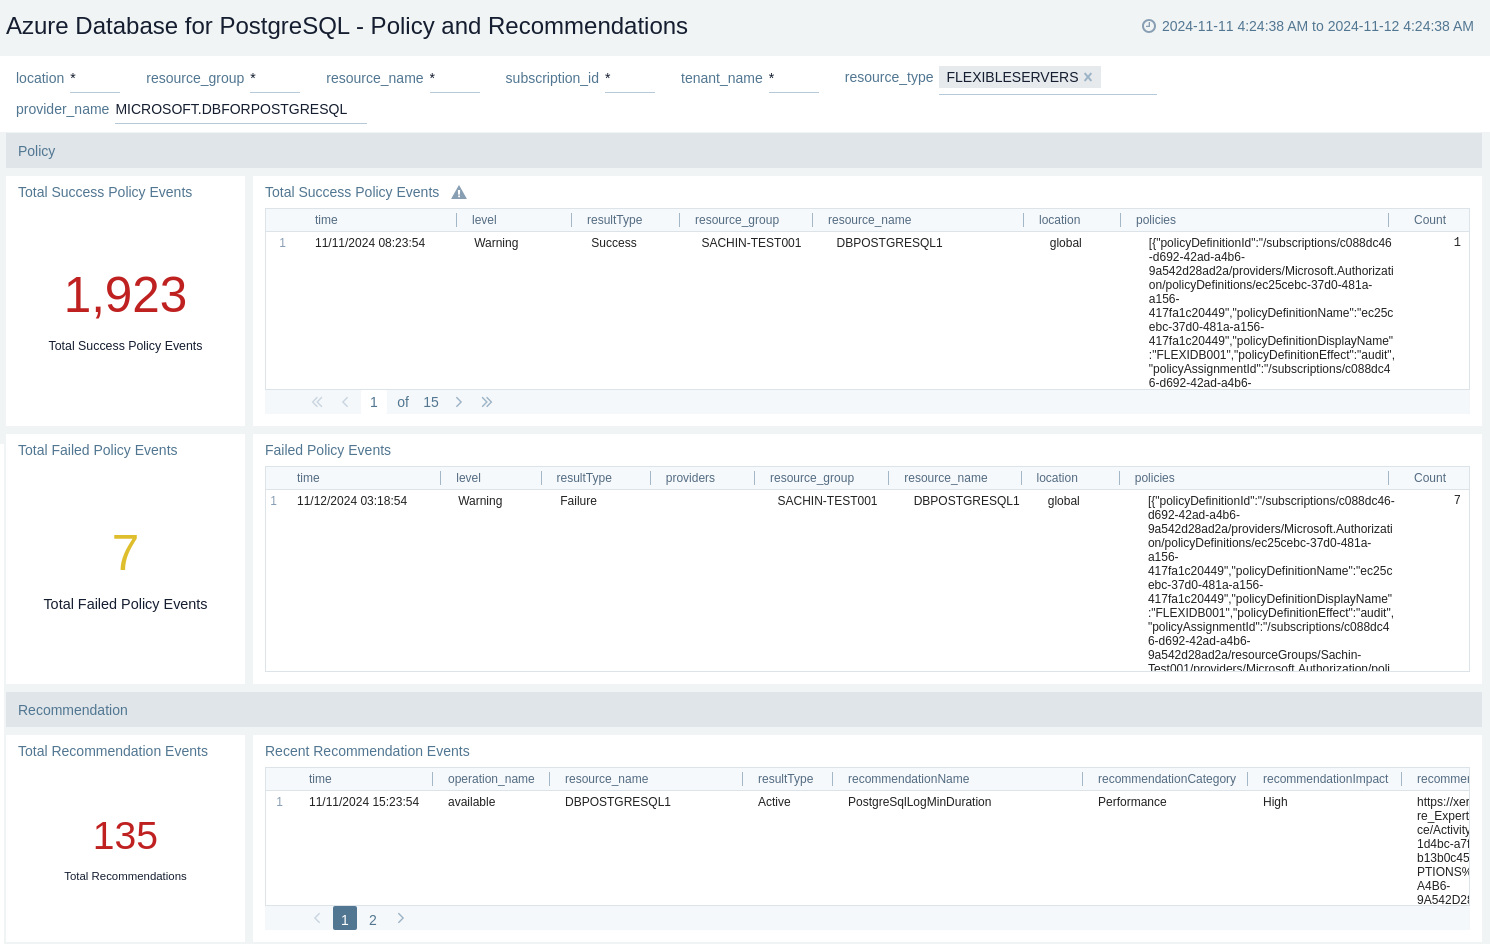Go to first page of success events
The height and width of the screenshot is (944, 1490).
point(317,402)
